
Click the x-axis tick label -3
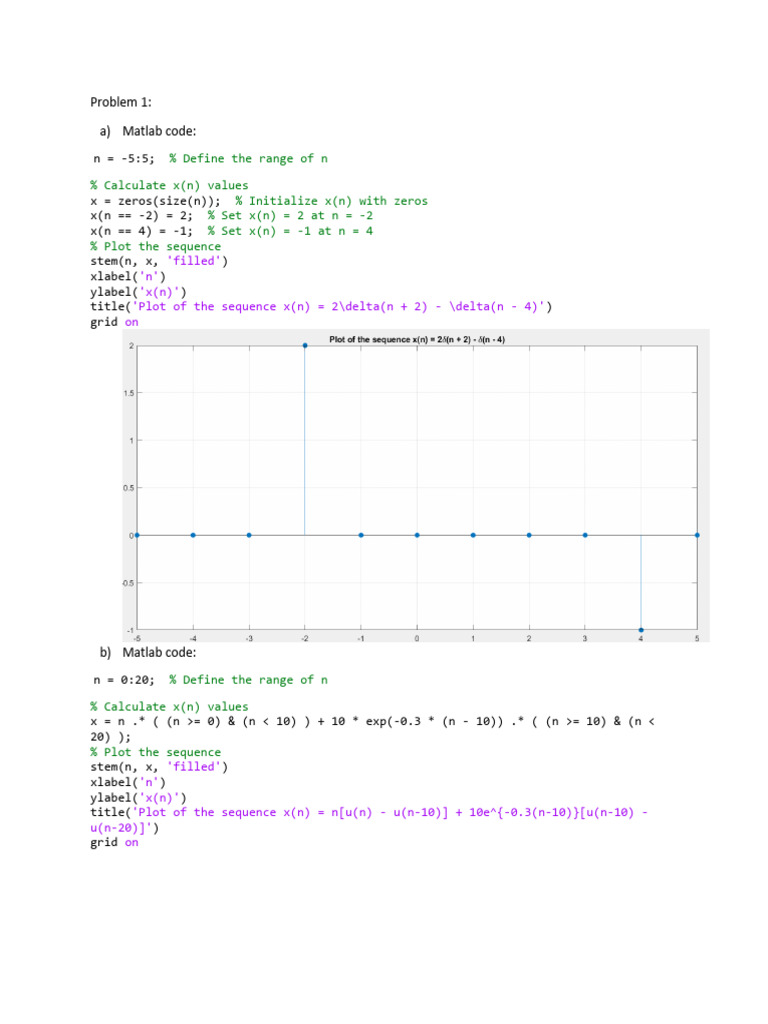coord(248,638)
